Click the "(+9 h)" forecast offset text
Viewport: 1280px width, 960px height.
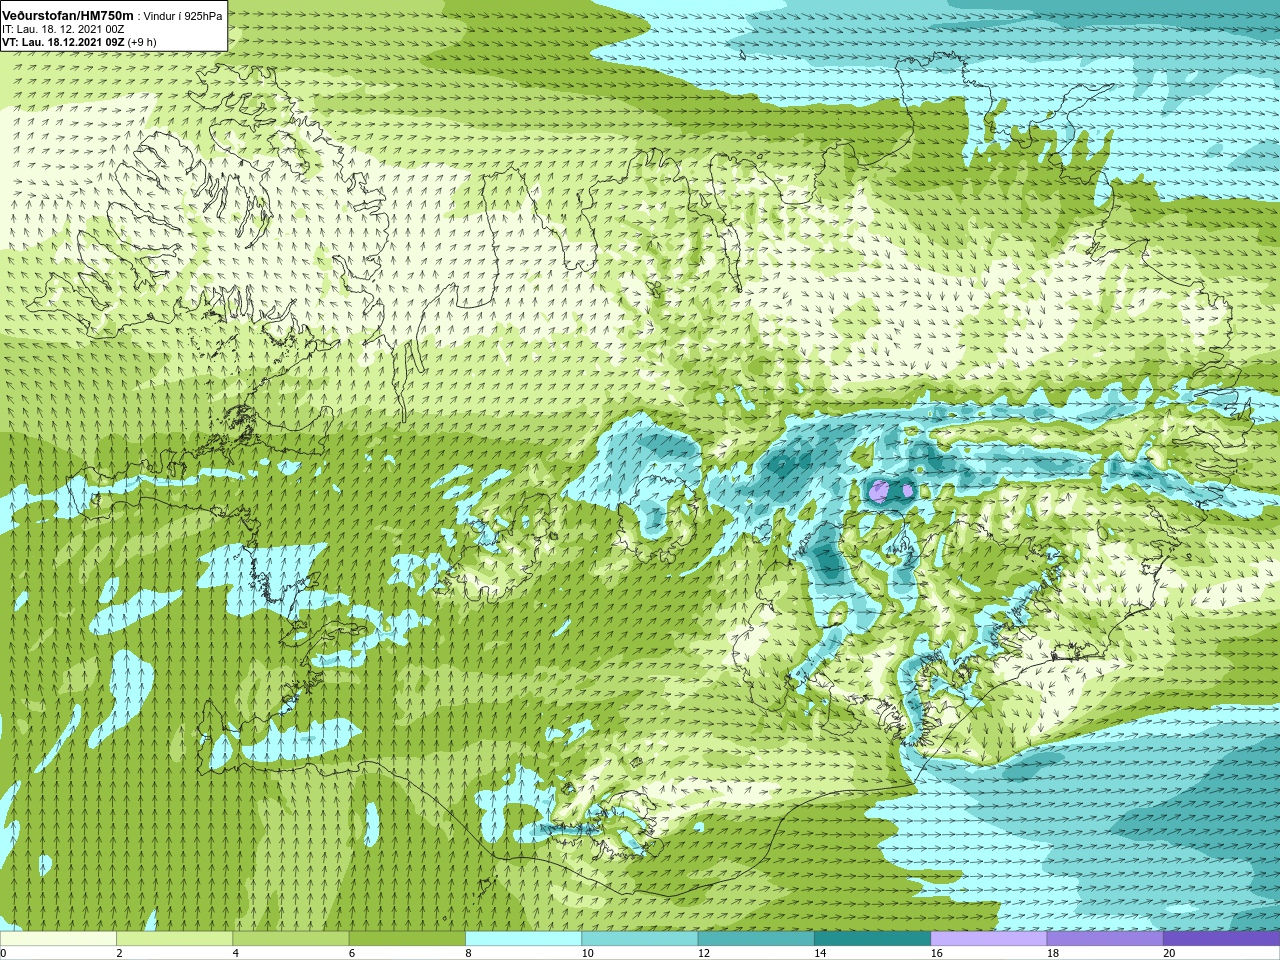(142, 42)
